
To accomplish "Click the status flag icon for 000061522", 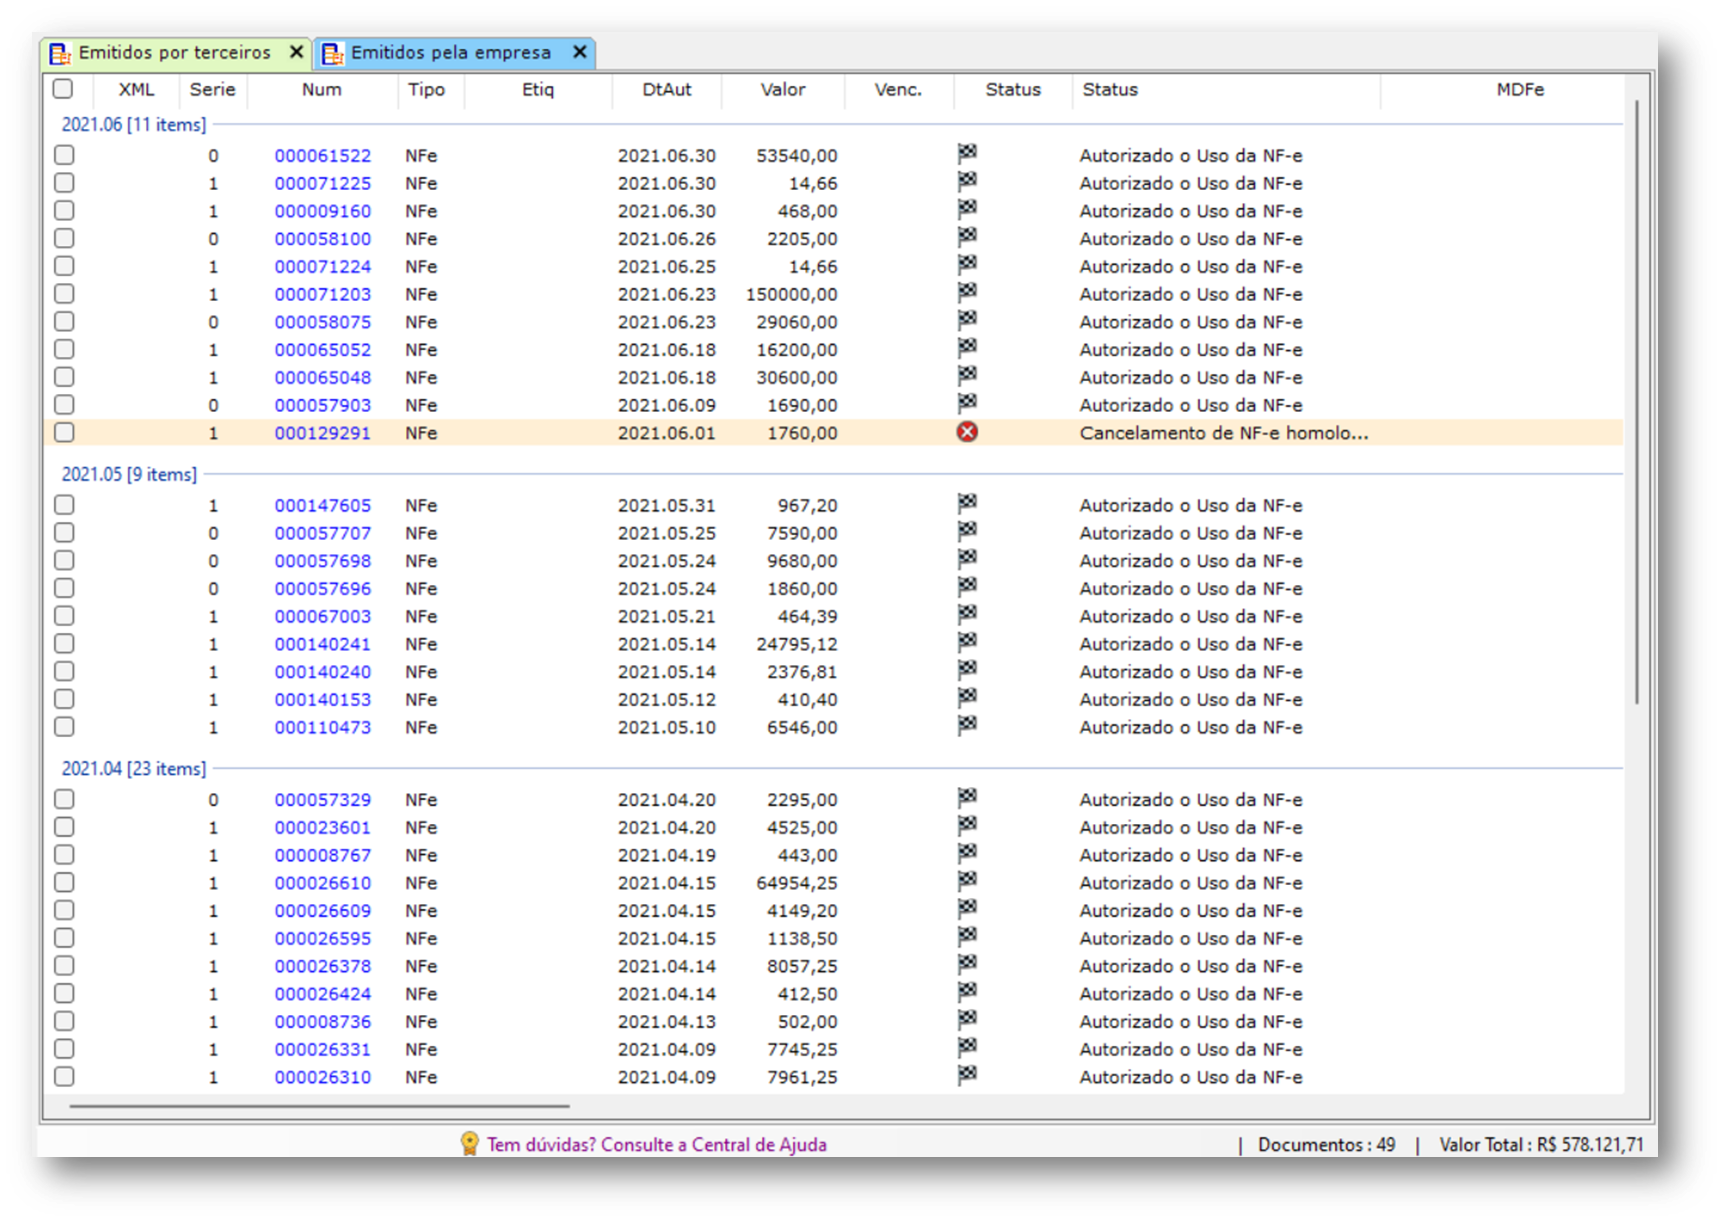I will coord(967,154).
